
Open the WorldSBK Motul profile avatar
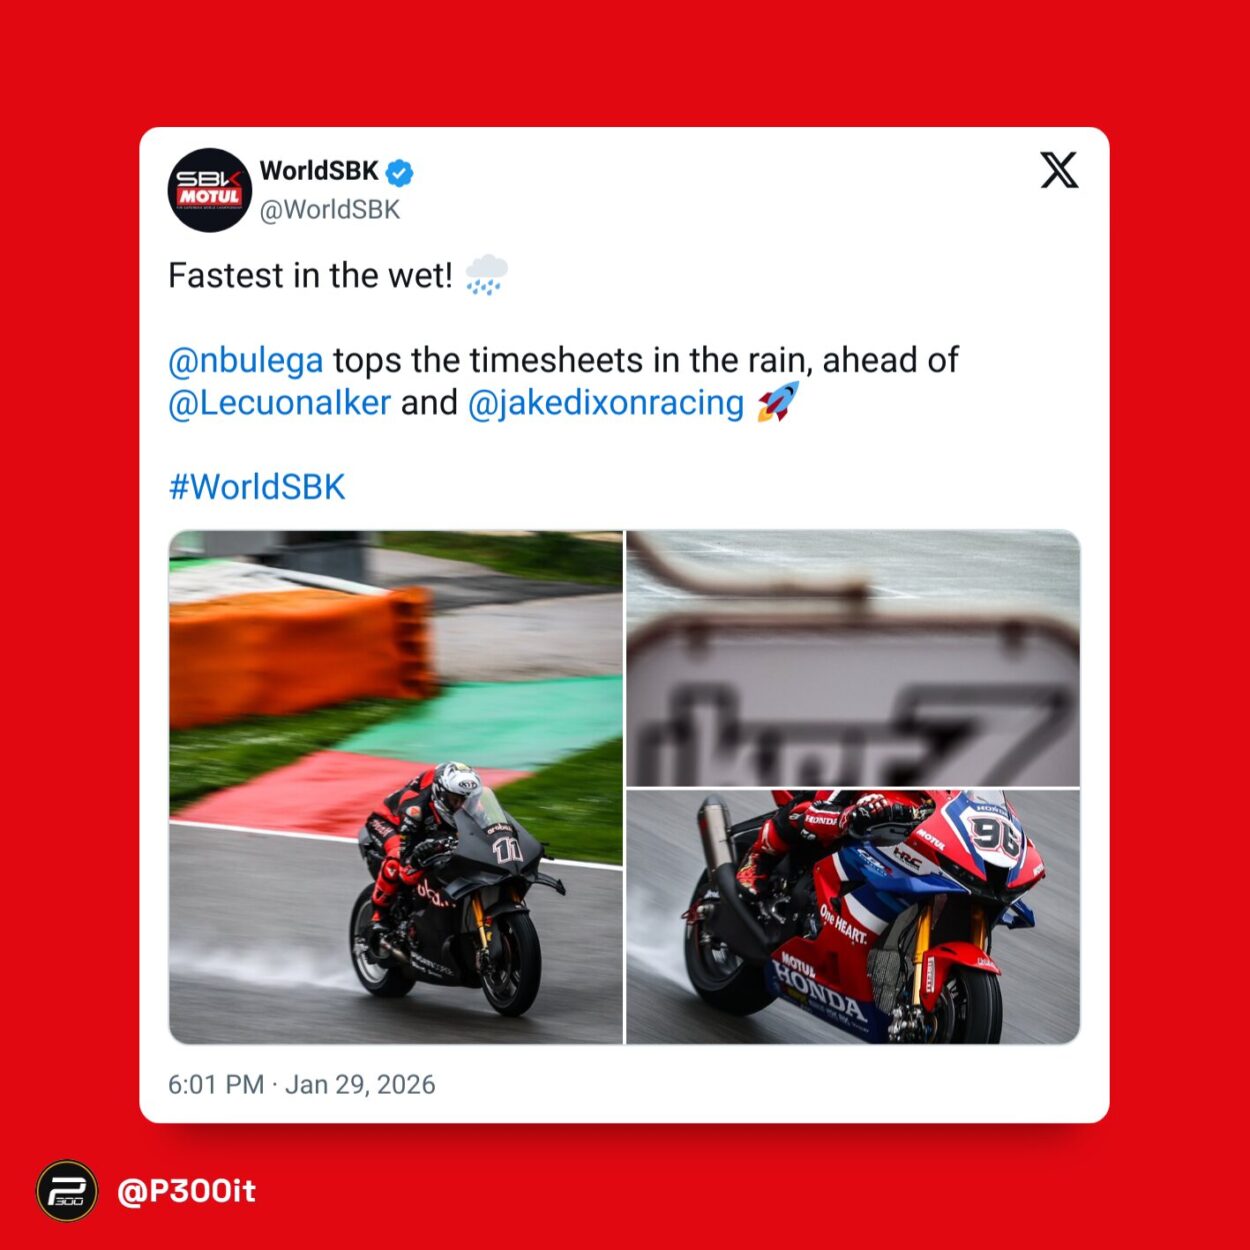[210, 190]
